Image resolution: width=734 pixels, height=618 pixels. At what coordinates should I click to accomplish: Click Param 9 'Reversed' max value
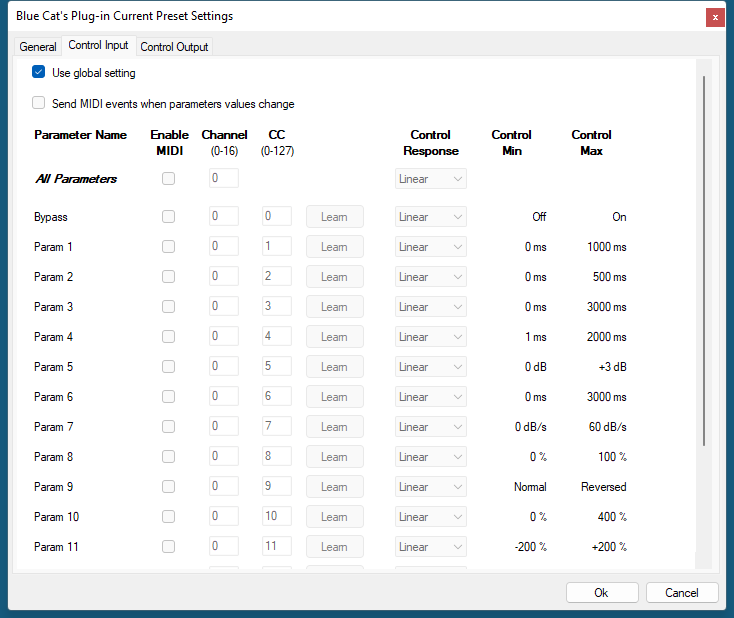point(603,487)
